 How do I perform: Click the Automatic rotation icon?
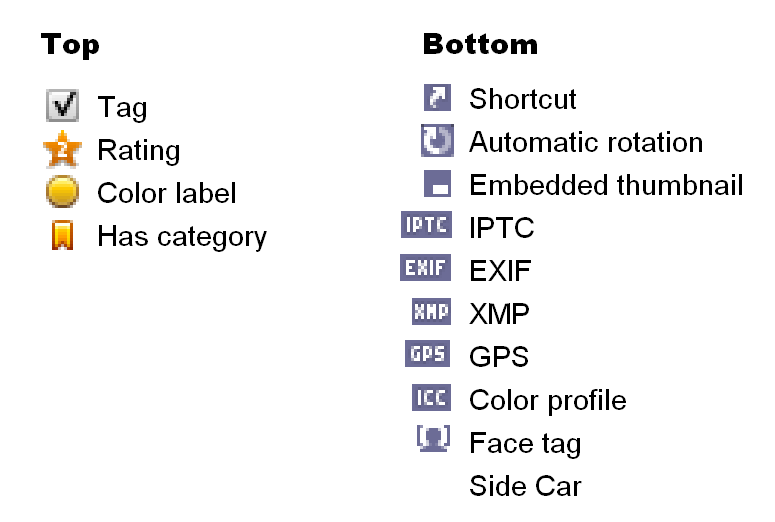[437, 141]
